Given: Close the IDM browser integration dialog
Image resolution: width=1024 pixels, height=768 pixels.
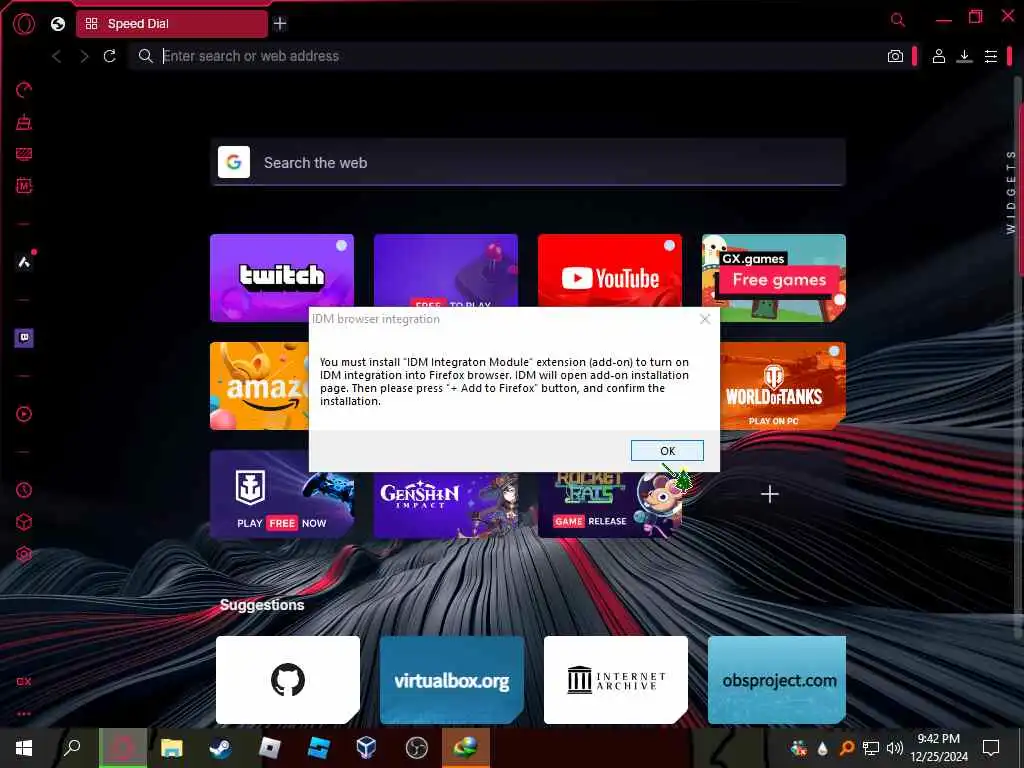Looking at the screenshot, I should click(x=705, y=319).
